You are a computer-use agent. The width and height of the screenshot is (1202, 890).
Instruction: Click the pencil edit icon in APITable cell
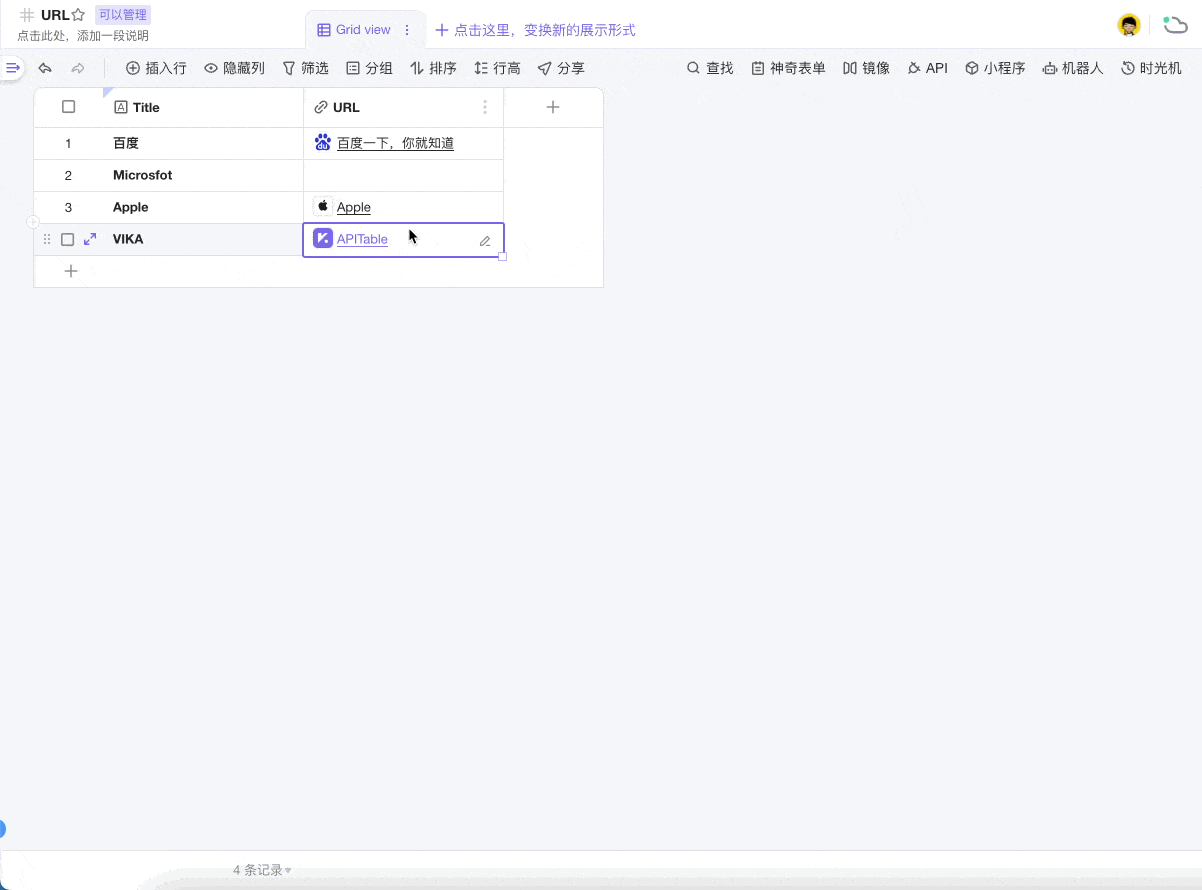(x=485, y=240)
